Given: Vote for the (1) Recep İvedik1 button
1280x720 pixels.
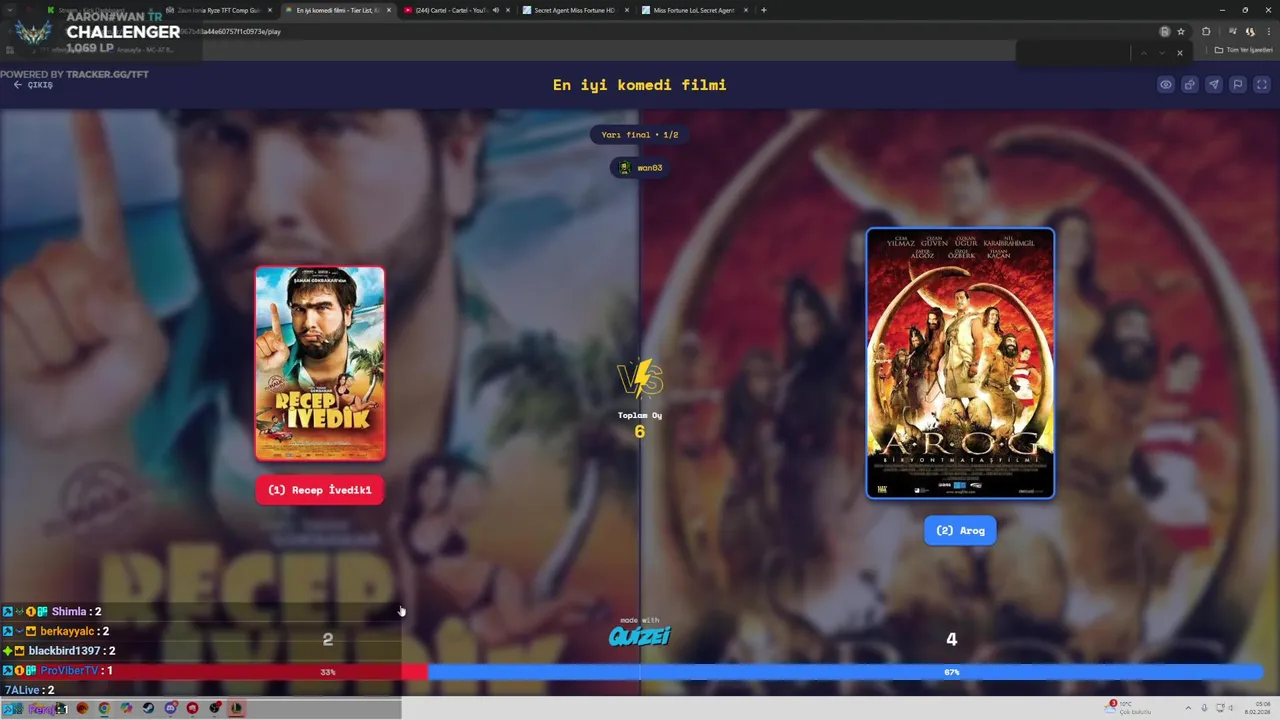Looking at the screenshot, I should pyautogui.click(x=320, y=490).
